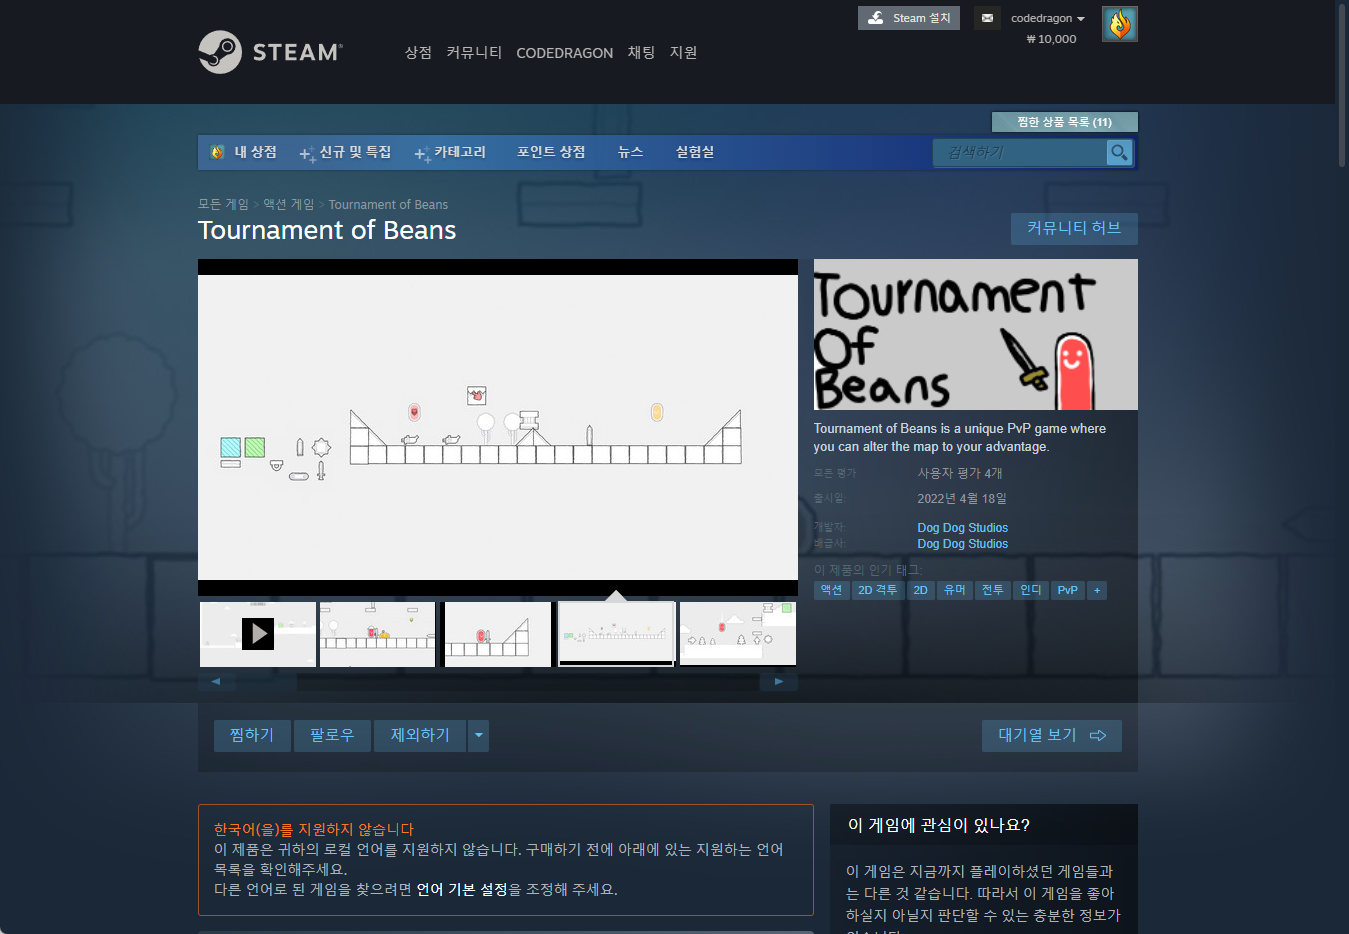The width and height of the screenshot is (1349, 934).
Task: Click the 인디 tag
Action: click(x=1031, y=590)
